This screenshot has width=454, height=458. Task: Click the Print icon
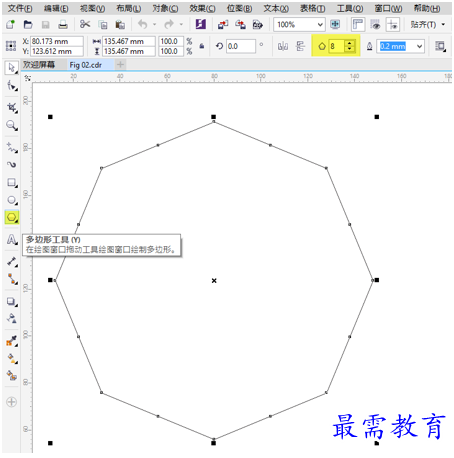pos(63,24)
